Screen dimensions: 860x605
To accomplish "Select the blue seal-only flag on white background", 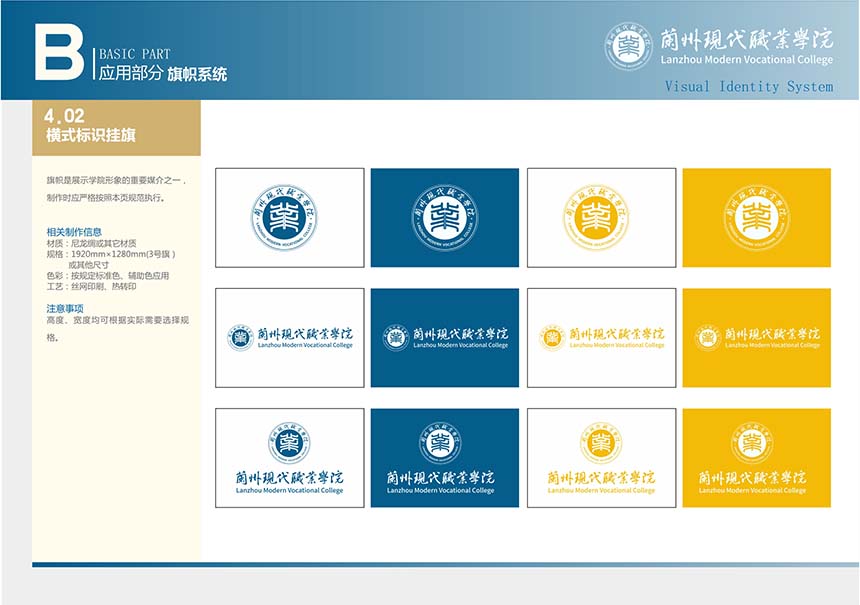I will click(290, 217).
